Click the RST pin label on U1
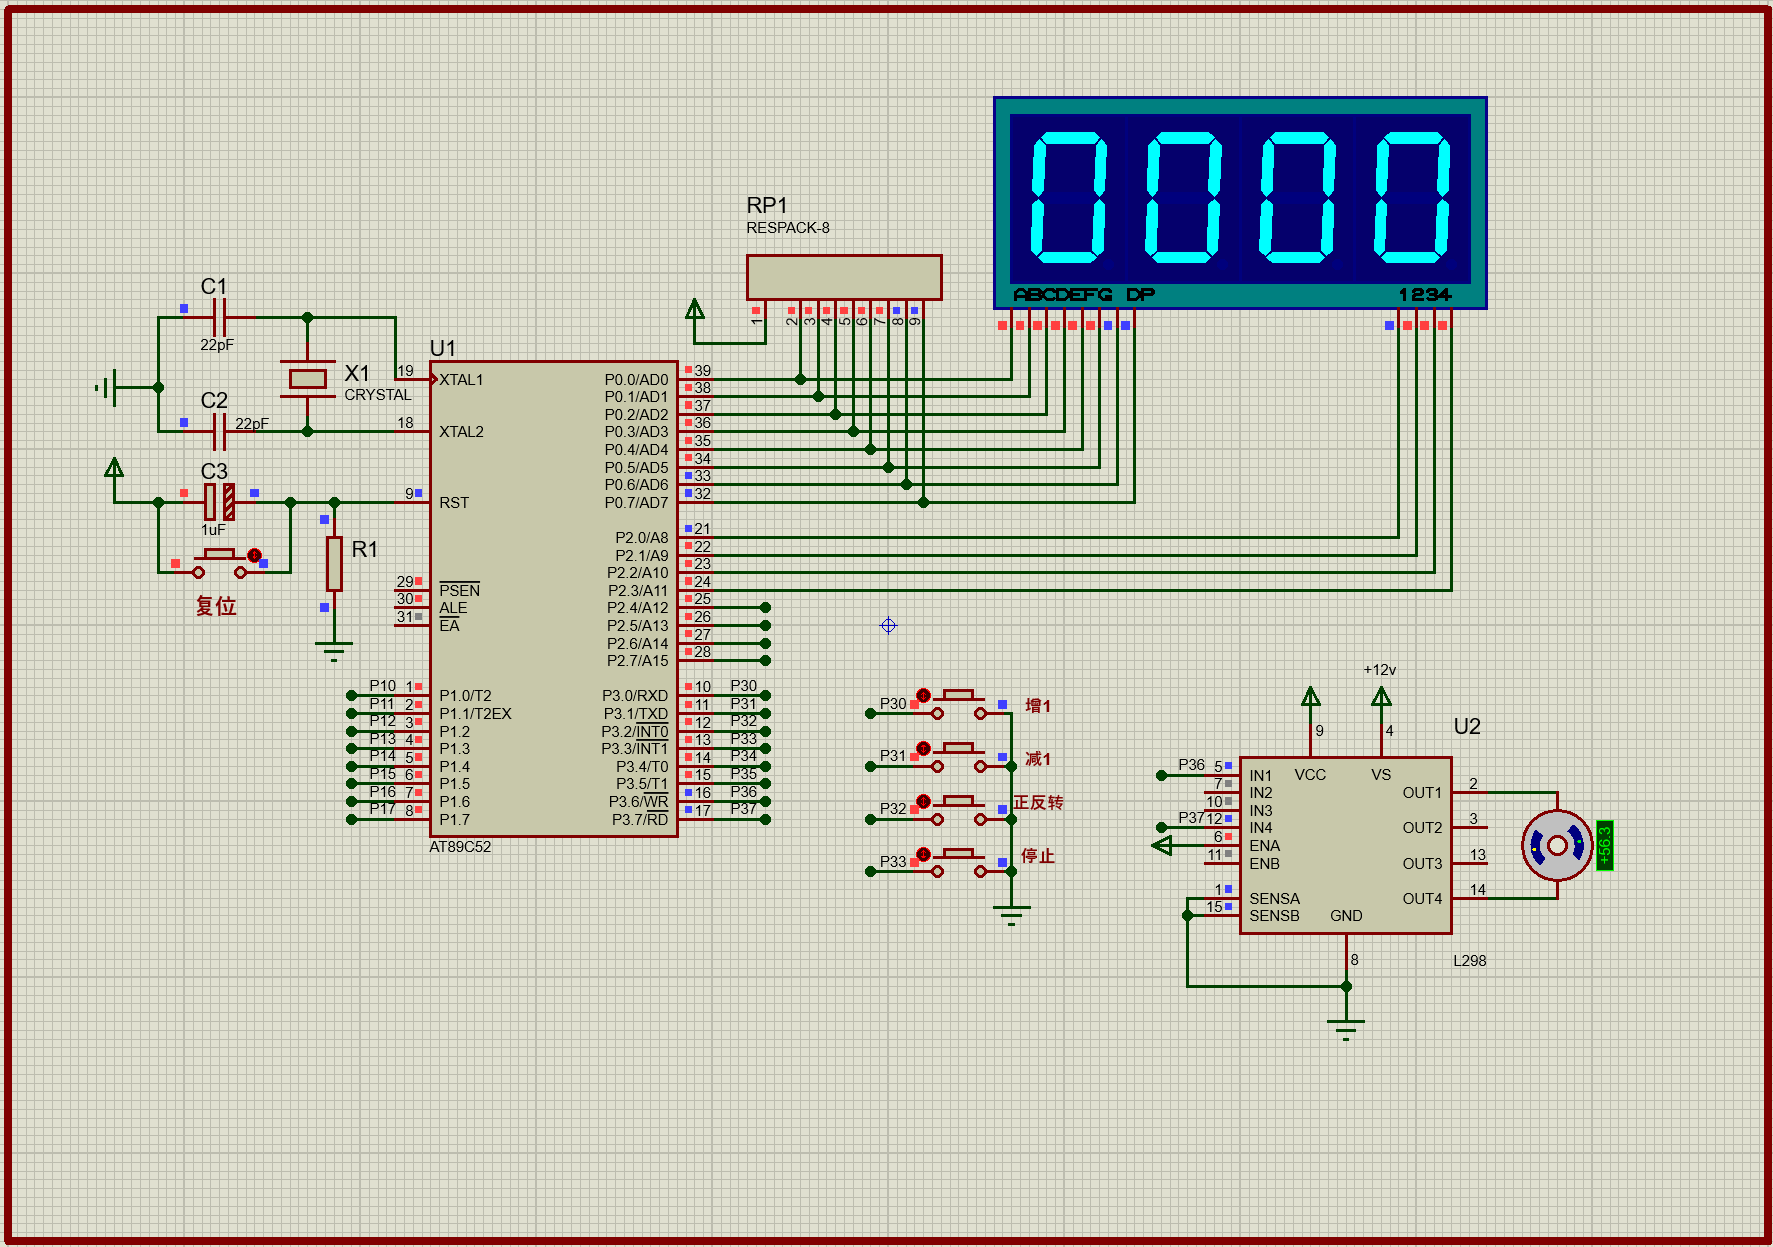Screen dimensions: 1773x1247 (454, 503)
